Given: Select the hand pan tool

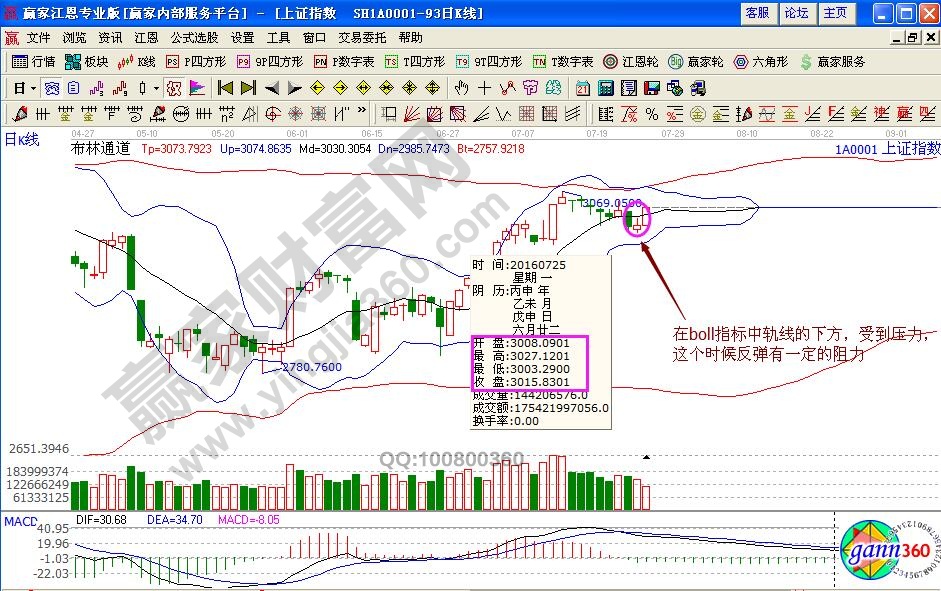Looking at the screenshot, I should 462,88.
